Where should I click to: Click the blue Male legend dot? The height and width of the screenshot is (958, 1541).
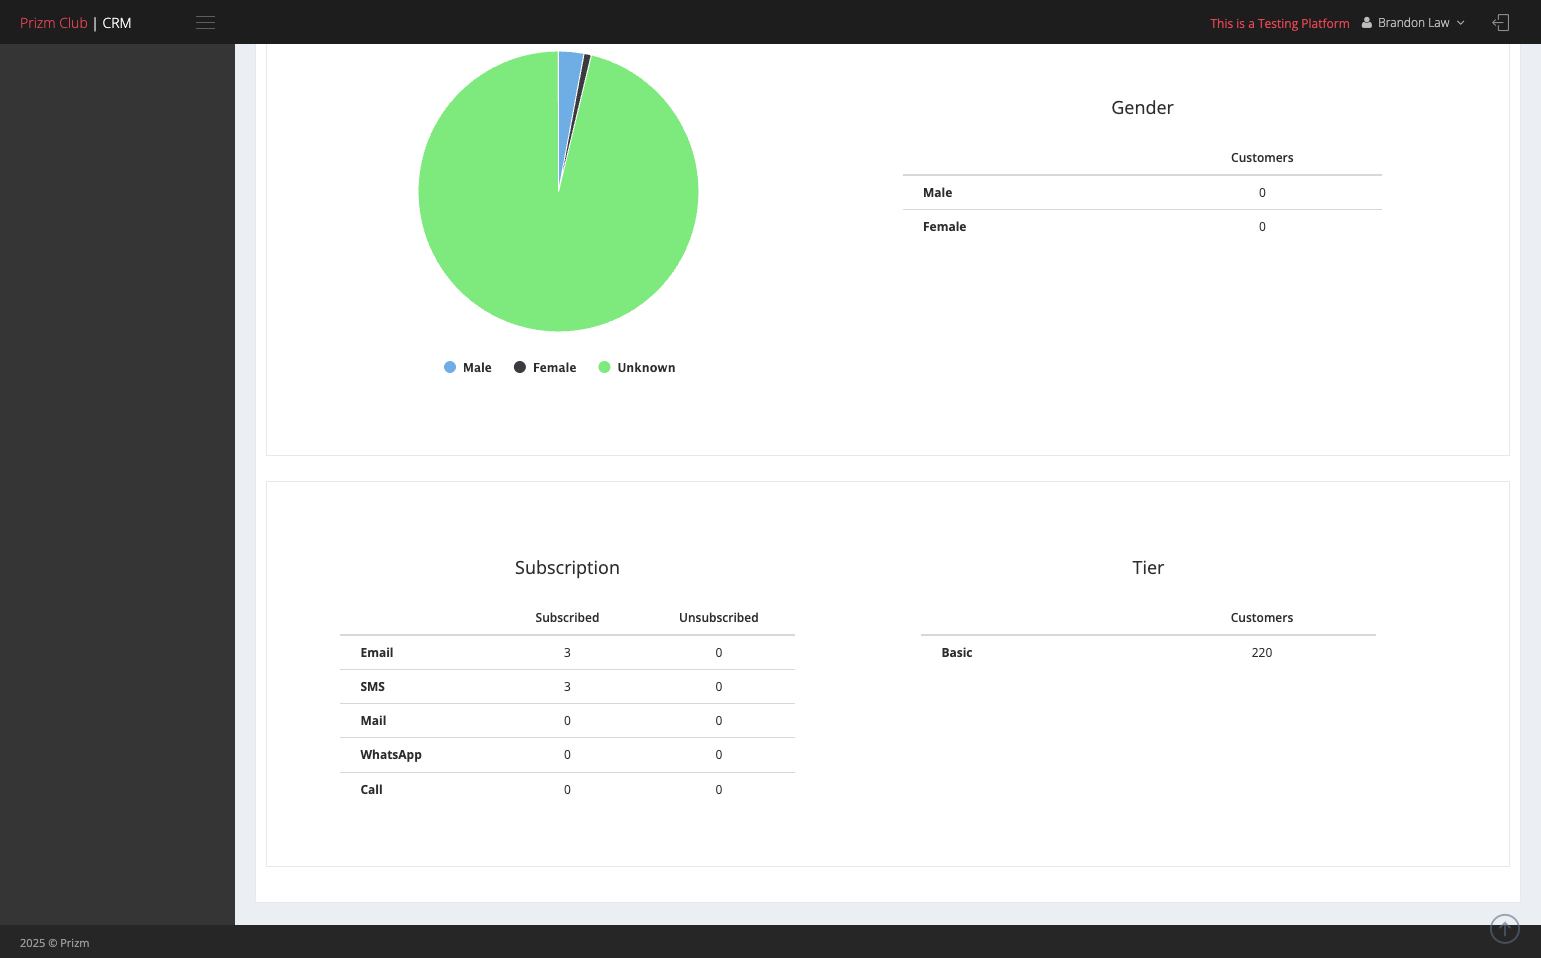[450, 367]
